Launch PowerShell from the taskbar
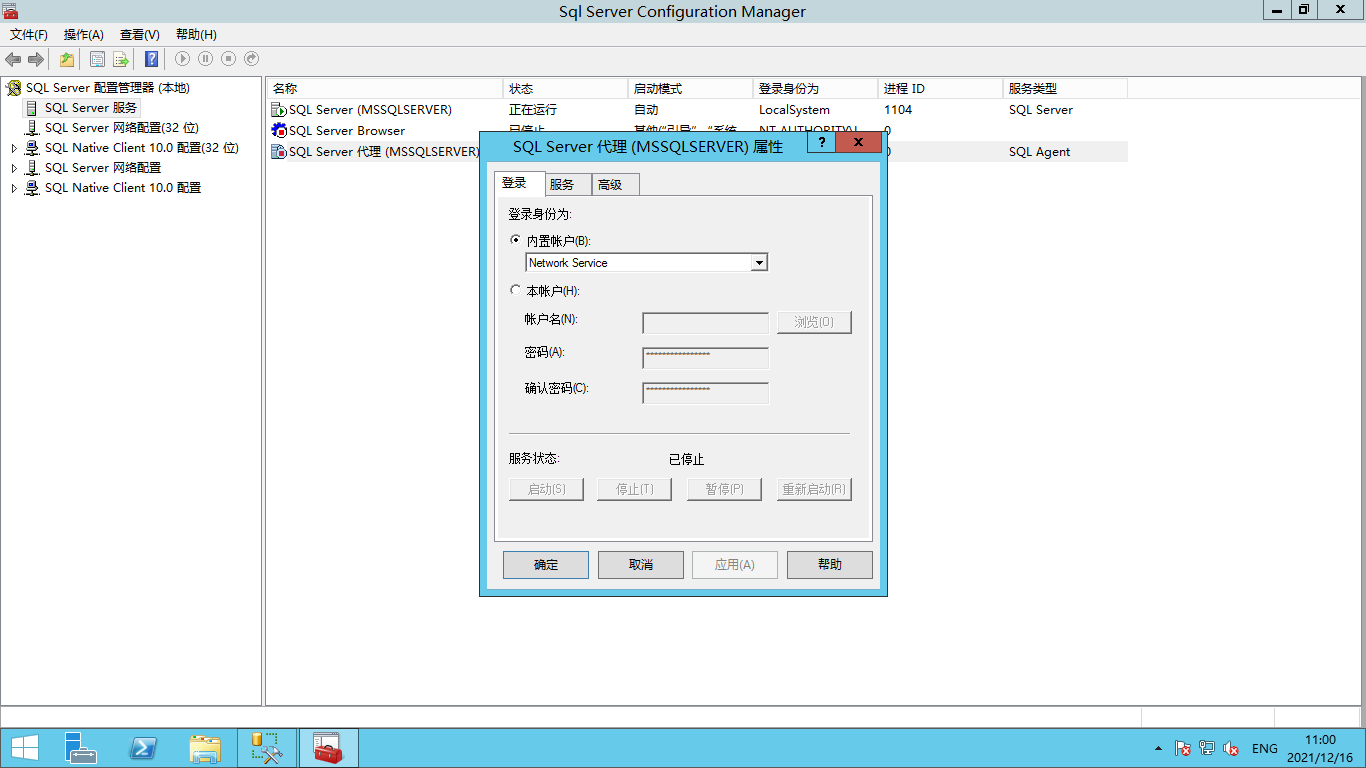The height and width of the screenshot is (768, 1366). point(143,748)
